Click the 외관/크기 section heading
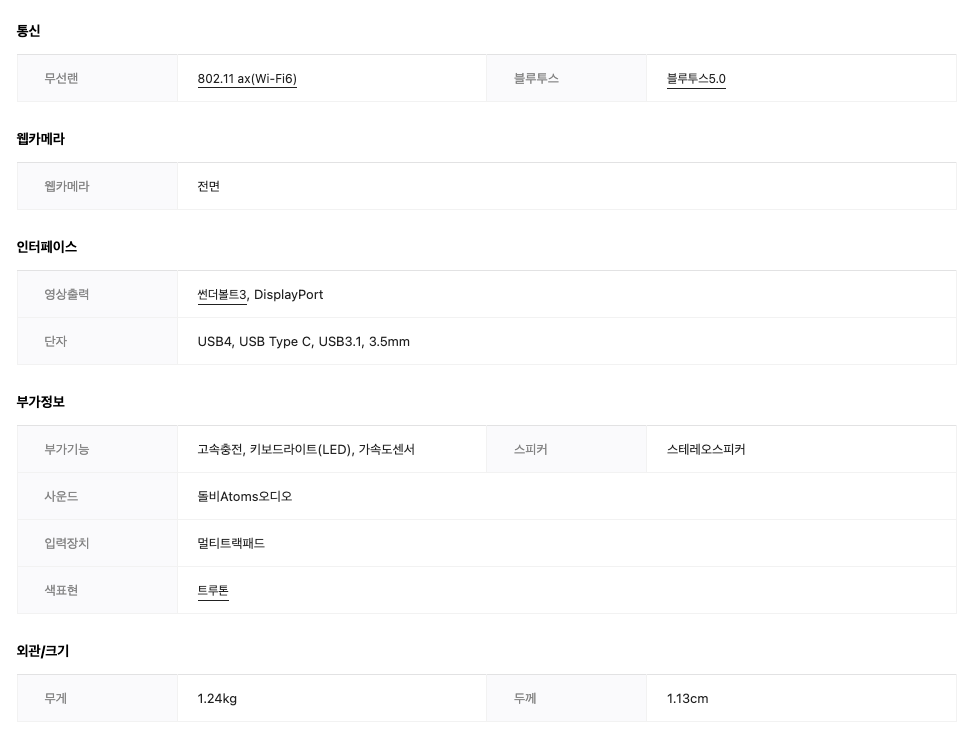Screen dimensions: 973x731 coord(43,651)
